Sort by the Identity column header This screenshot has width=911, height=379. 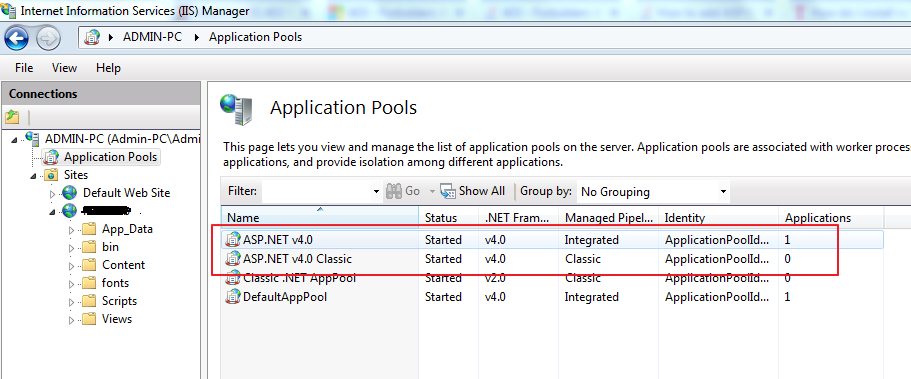(719, 218)
